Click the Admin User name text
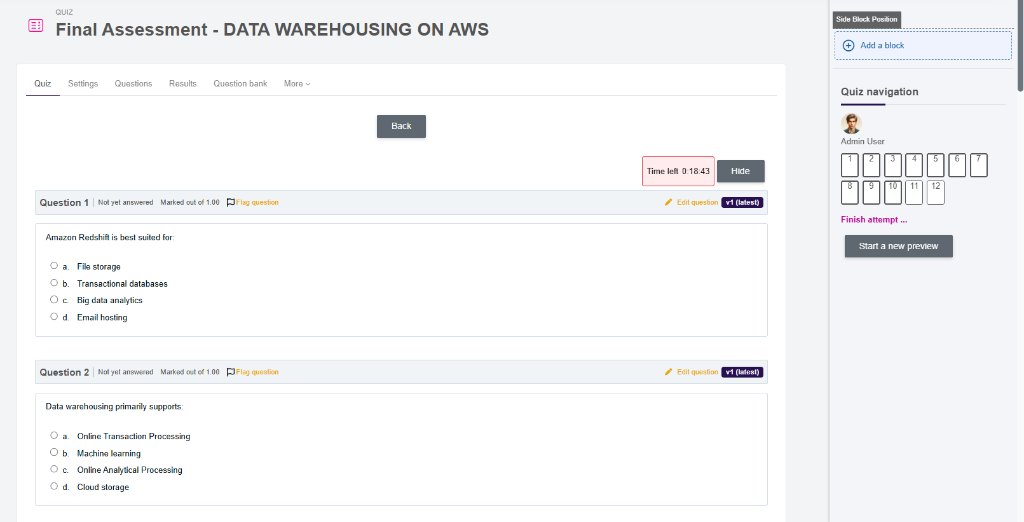This screenshot has height=522, width=1024. [863, 141]
